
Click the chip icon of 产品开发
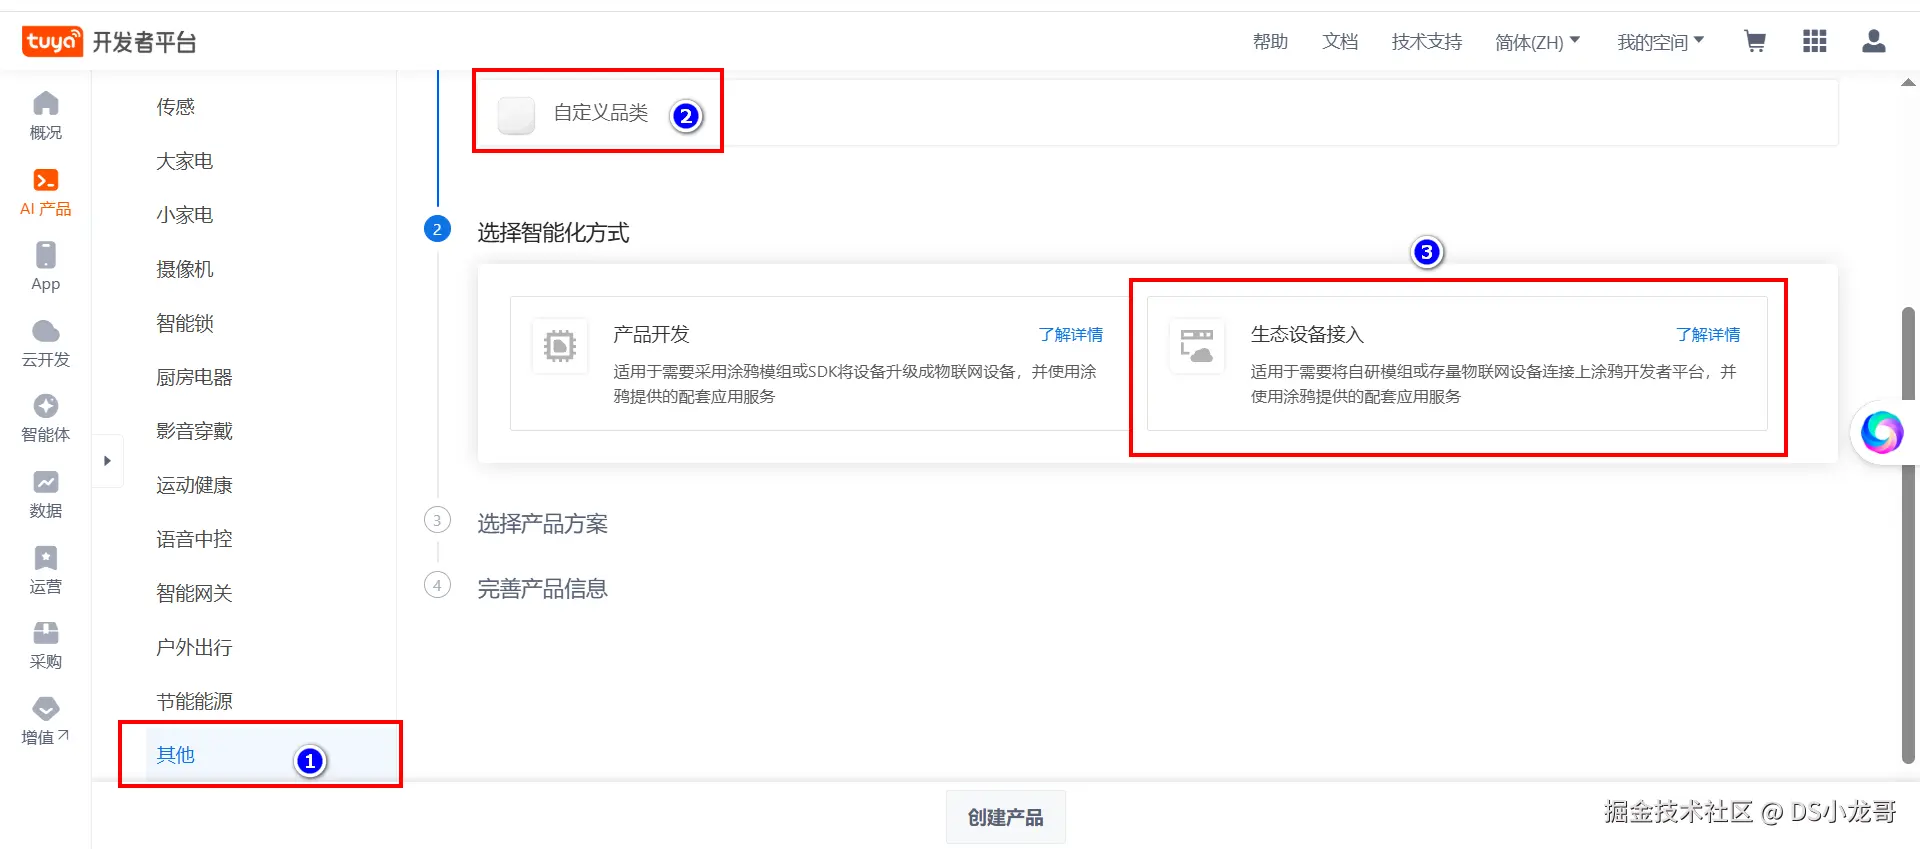[x=559, y=346]
